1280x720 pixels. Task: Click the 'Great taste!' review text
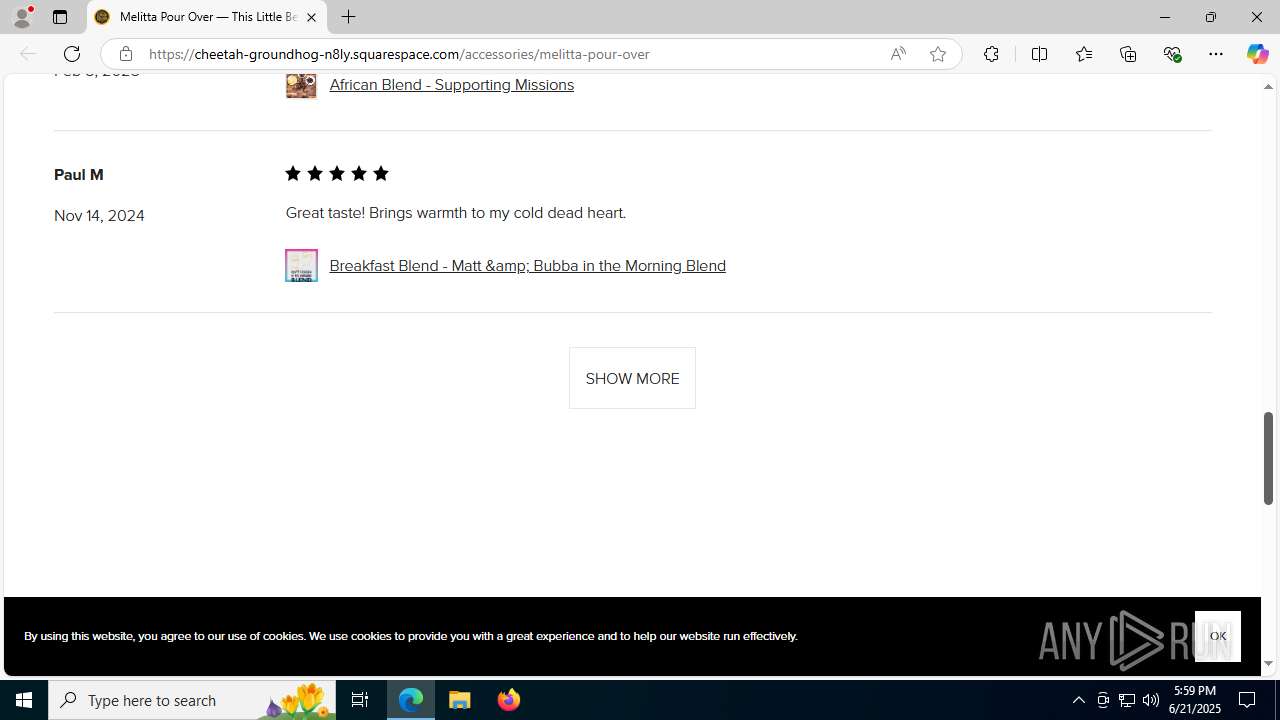click(x=456, y=213)
